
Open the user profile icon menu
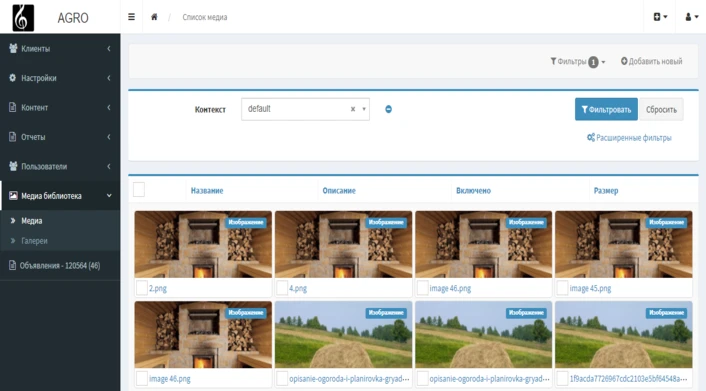tap(691, 17)
